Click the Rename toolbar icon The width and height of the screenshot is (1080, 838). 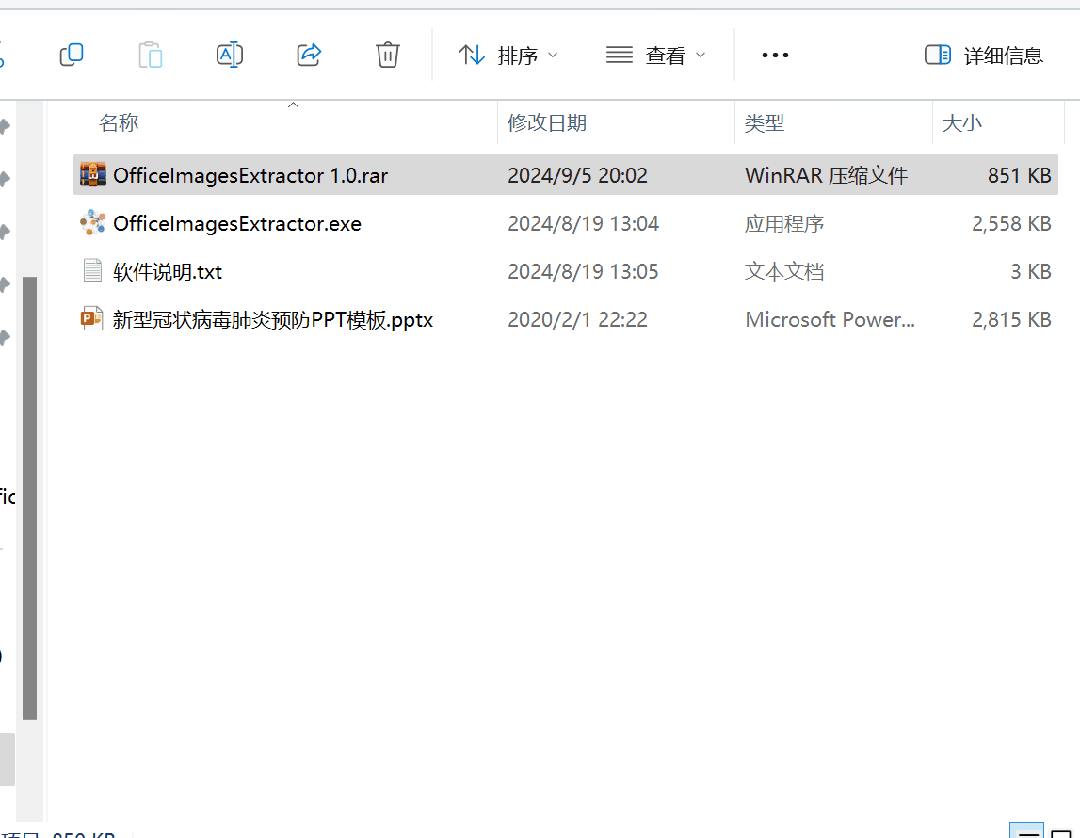click(x=229, y=54)
